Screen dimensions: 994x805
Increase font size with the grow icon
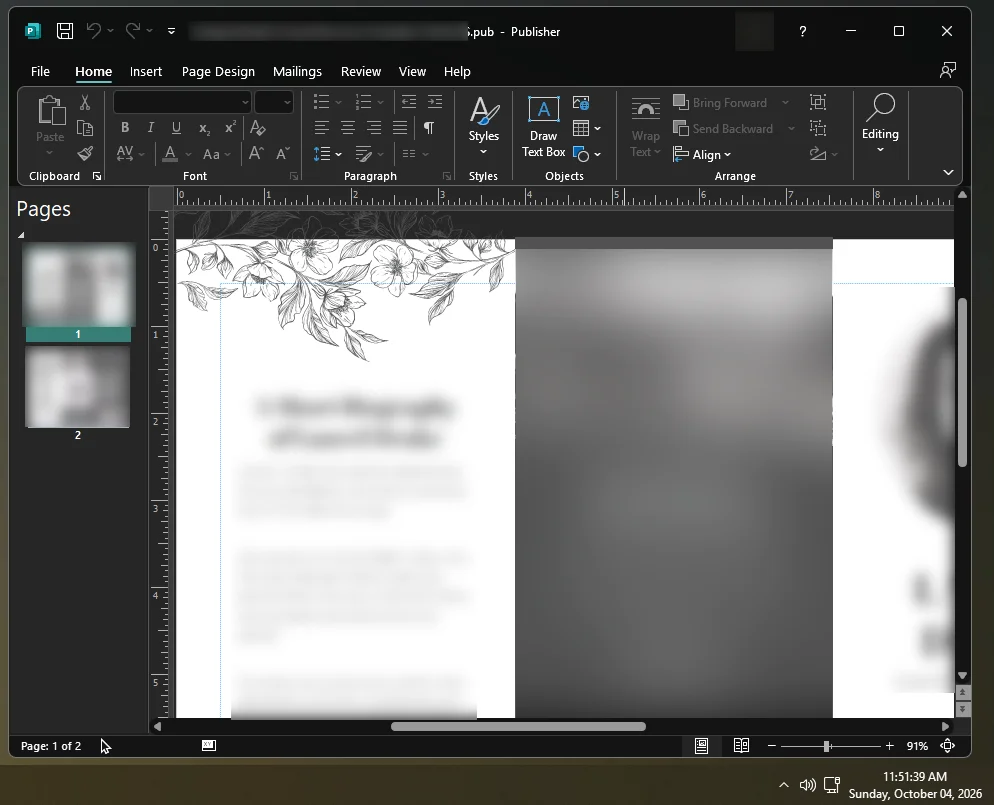[256, 153]
